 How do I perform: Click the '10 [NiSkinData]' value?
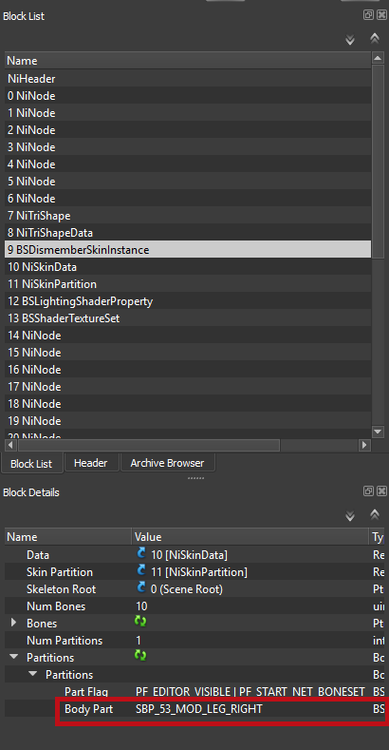(x=189, y=555)
